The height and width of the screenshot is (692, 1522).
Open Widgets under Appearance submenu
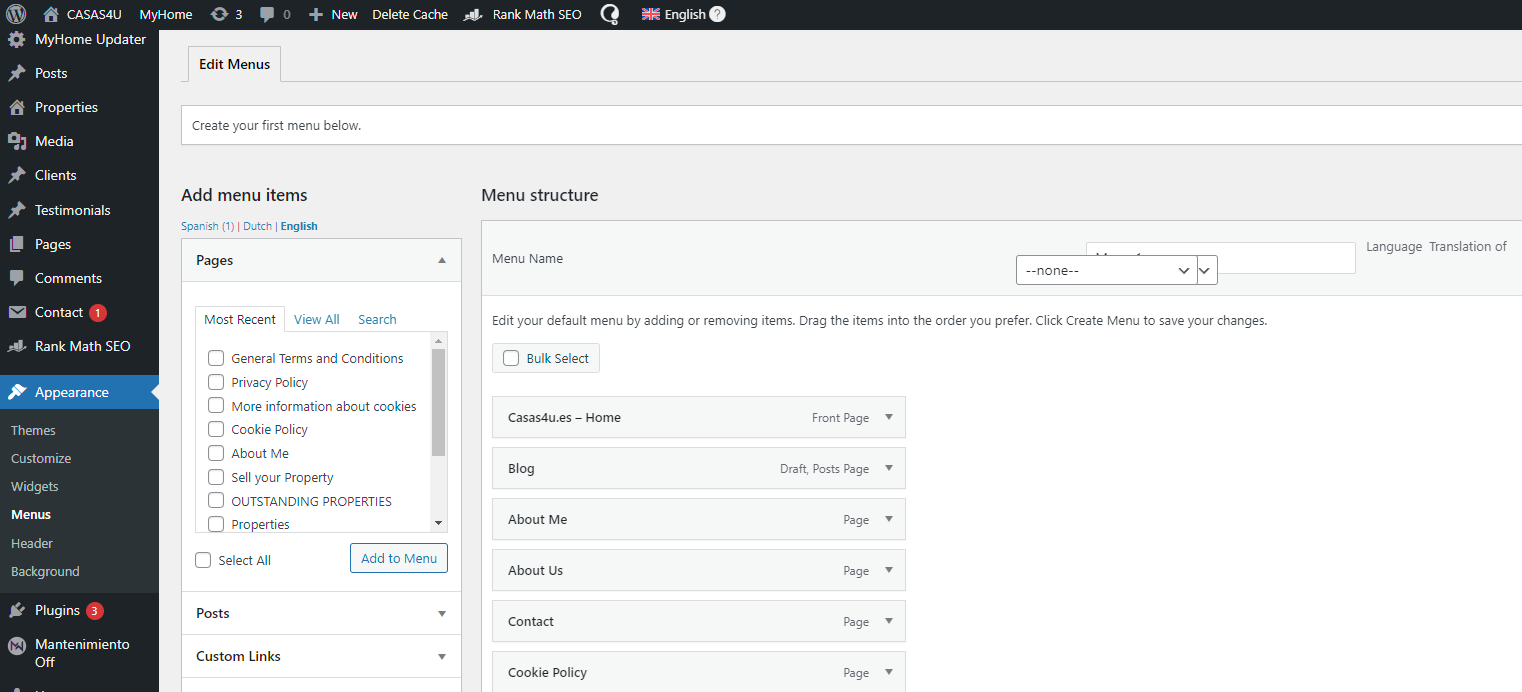35,486
